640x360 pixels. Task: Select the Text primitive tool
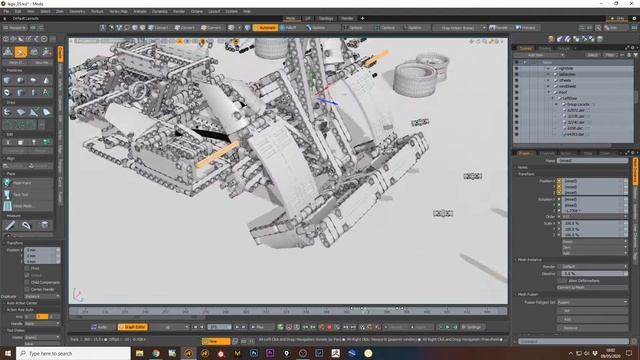(x=46, y=93)
